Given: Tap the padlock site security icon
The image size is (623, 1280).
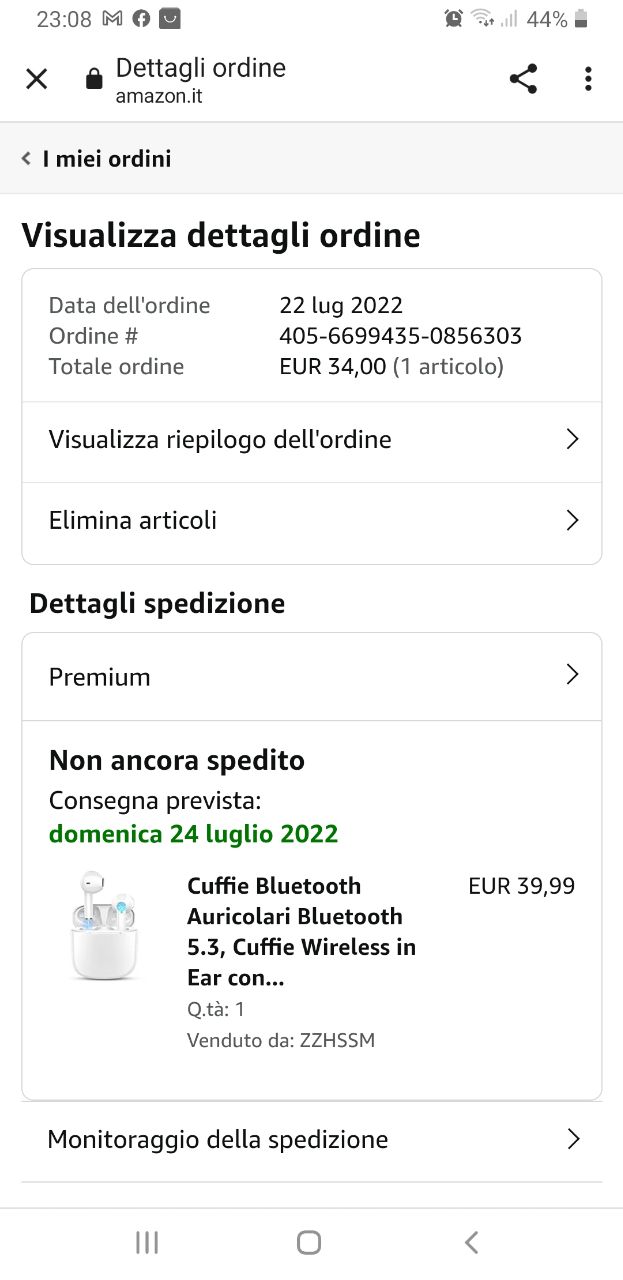Looking at the screenshot, I should (x=94, y=80).
